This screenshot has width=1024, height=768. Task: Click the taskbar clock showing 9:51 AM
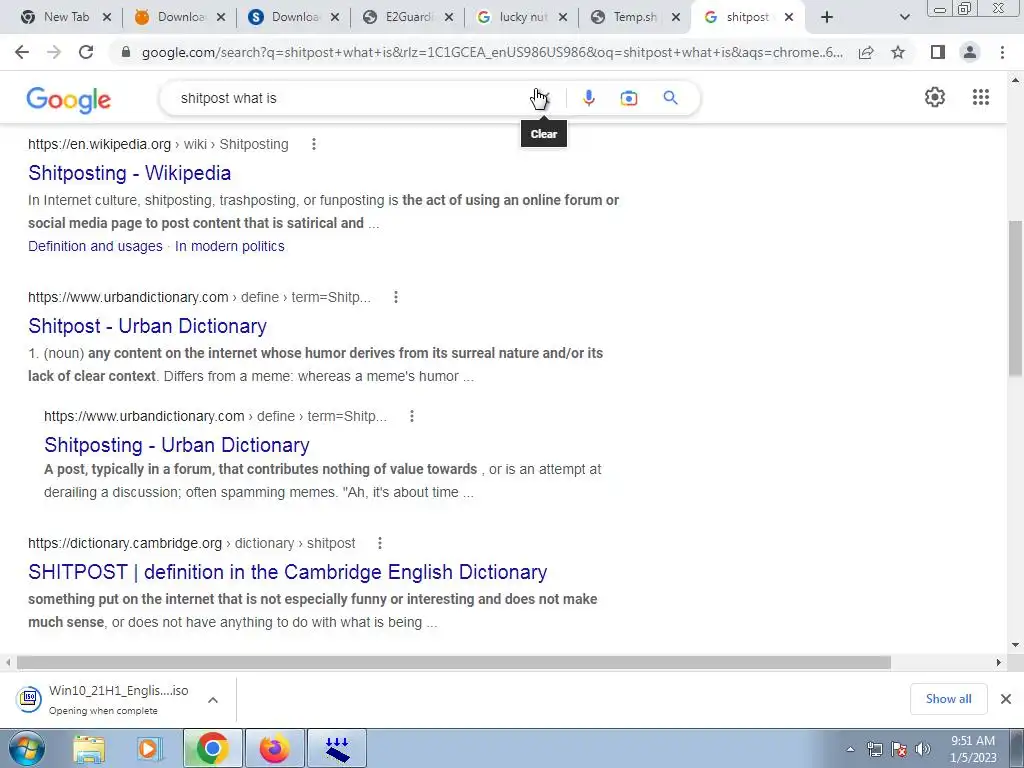tap(973, 749)
